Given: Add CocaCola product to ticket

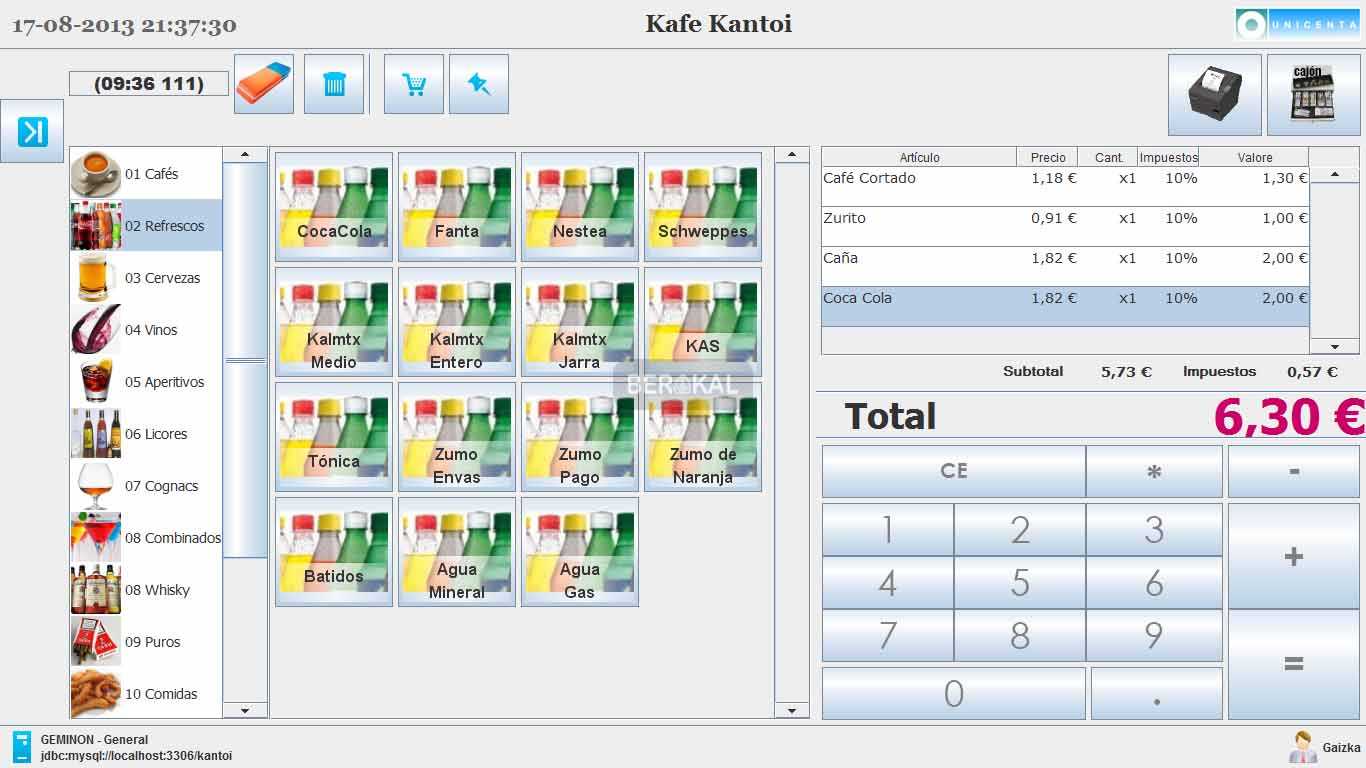Looking at the screenshot, I should coord(334,207).
